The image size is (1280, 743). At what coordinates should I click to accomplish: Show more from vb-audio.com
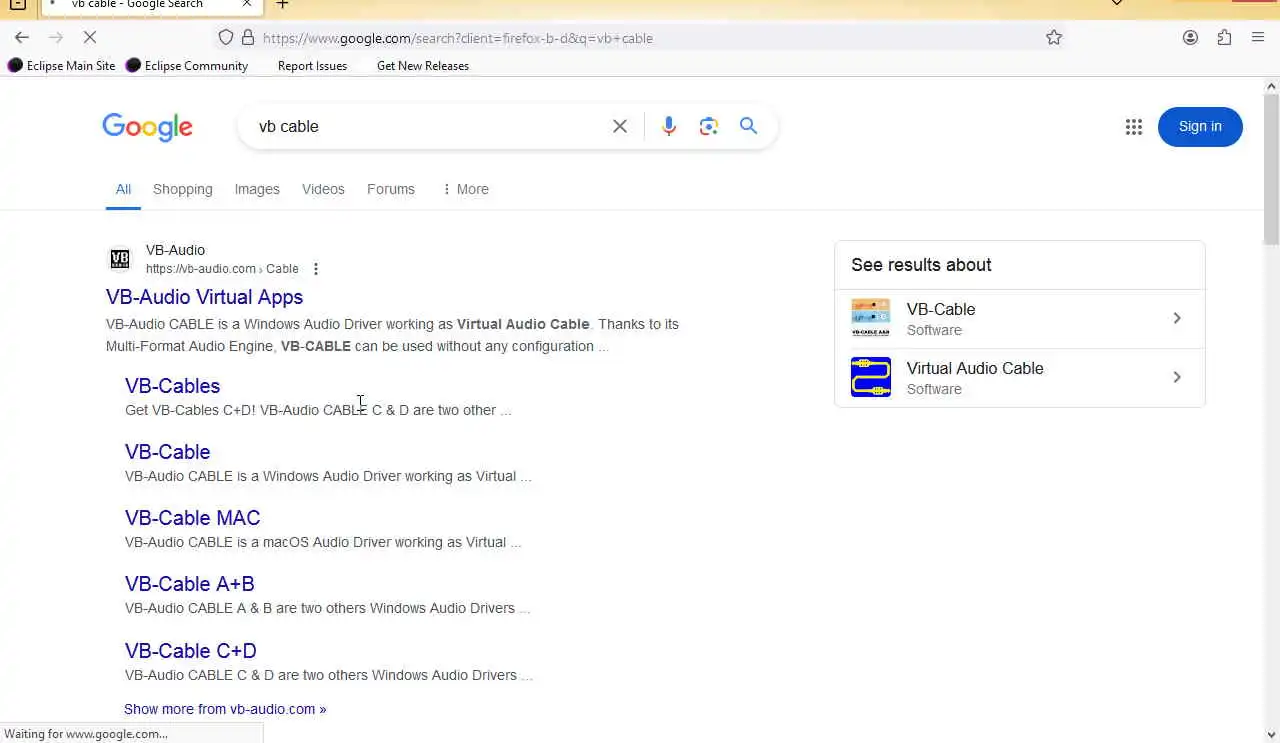[225, 709]
